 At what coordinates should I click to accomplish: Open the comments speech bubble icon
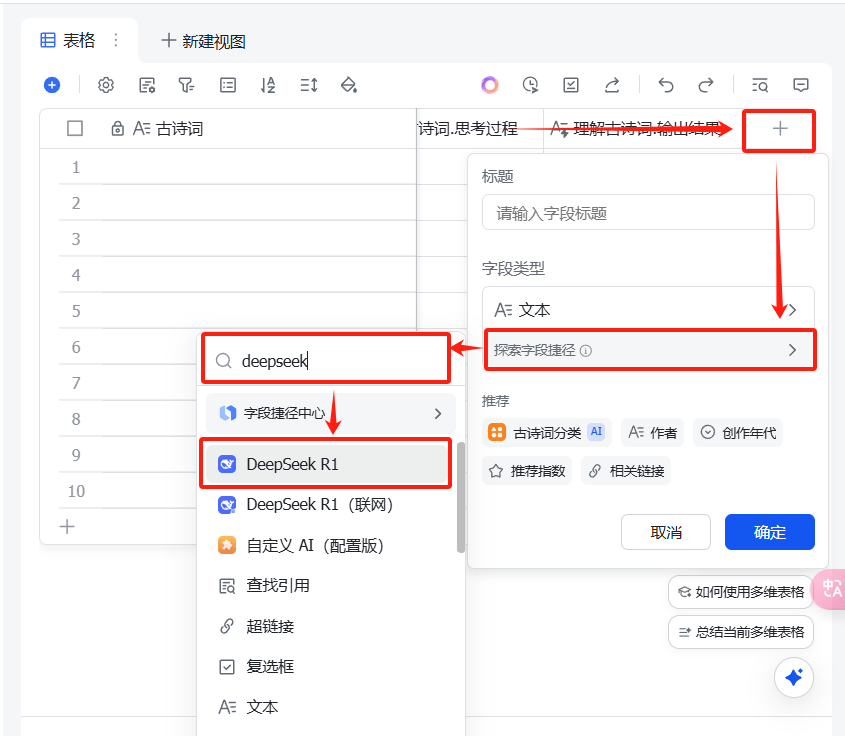pyautogui.click(x=801, y=85)
